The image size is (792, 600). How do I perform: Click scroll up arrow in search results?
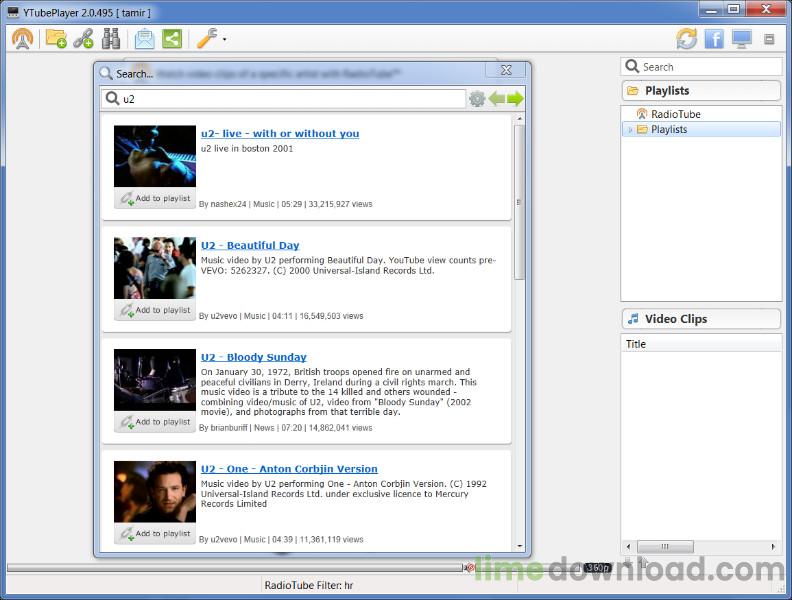(519, 119)
